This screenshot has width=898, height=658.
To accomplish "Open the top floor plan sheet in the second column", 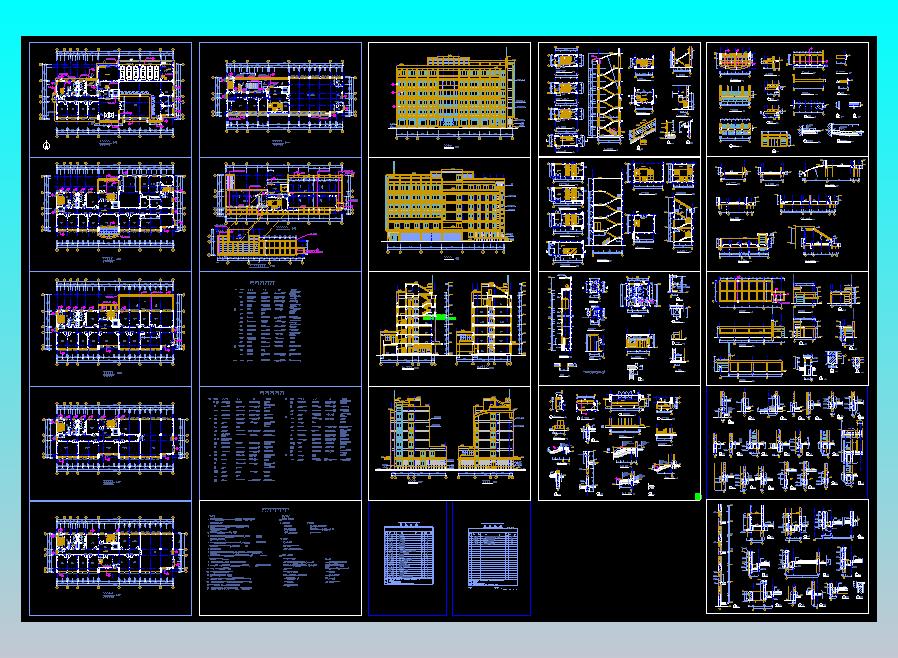I will [281, 100].
